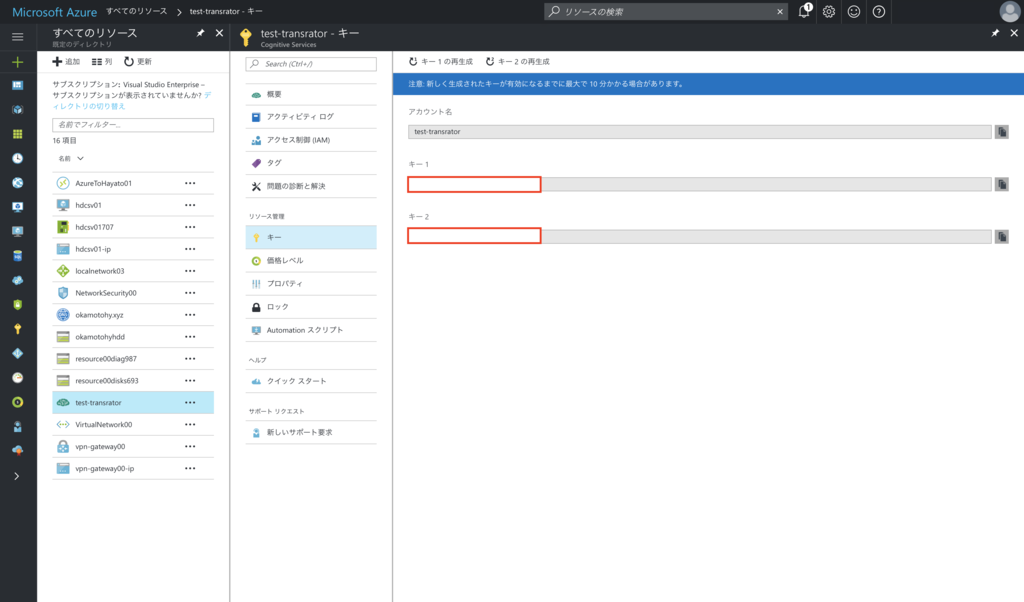Click the Key 1 value field
This screenshot has width=1024, height=602.
[699, 185]
